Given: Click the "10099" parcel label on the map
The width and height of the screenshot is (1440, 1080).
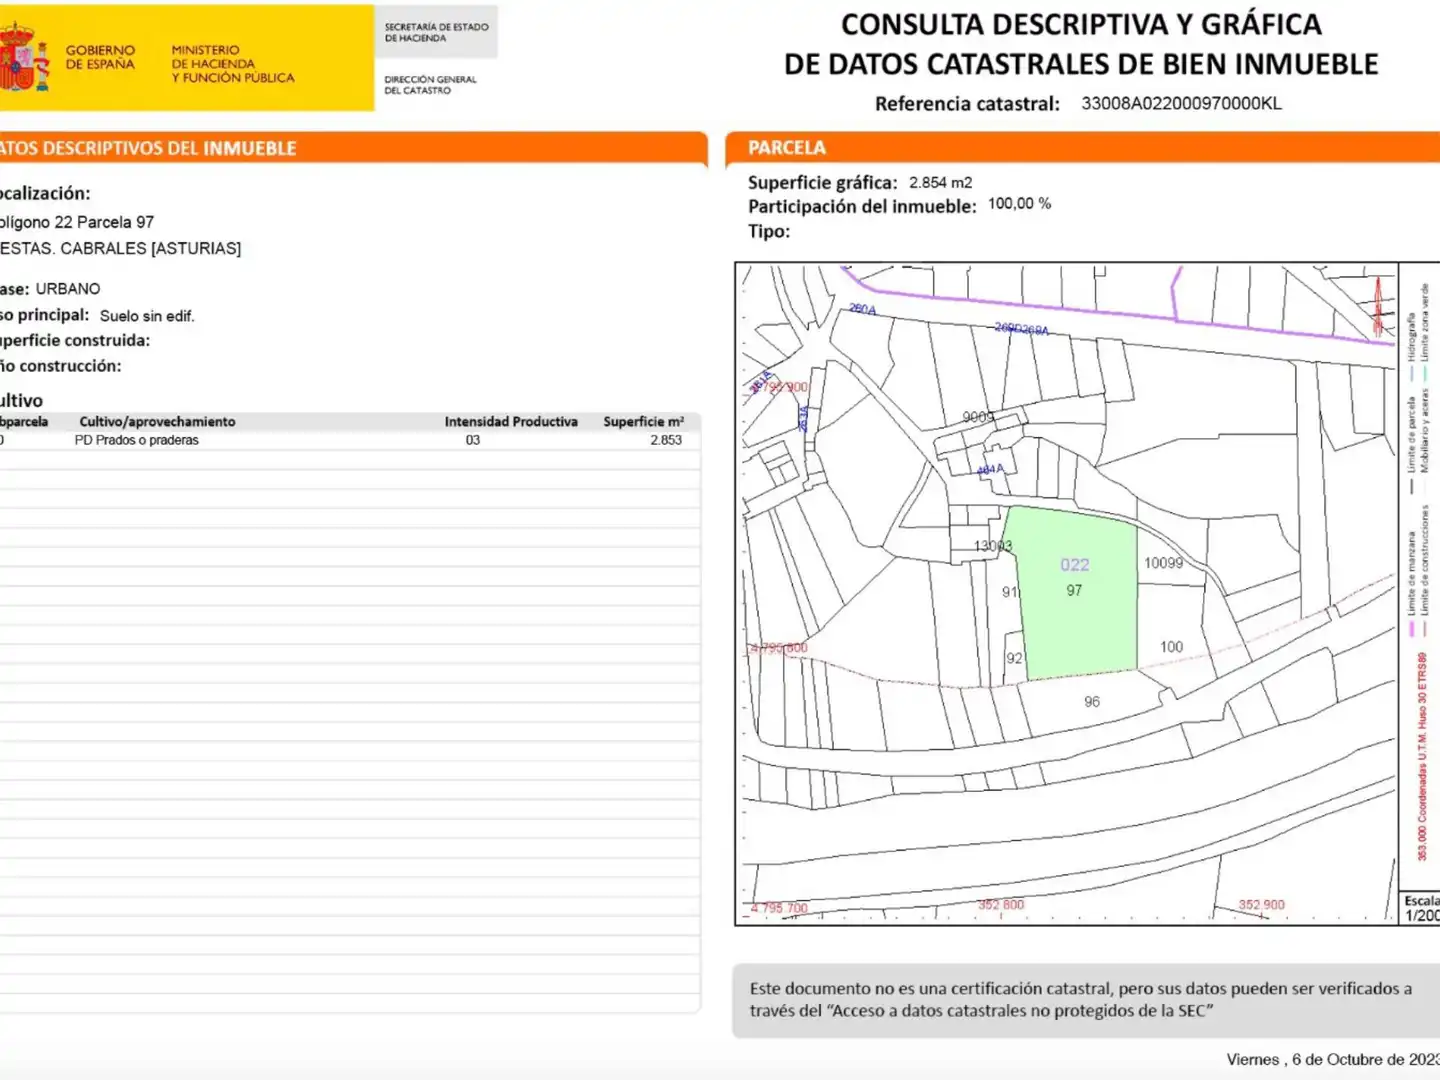Looking at the screenshot, I should pos(1163,563).
